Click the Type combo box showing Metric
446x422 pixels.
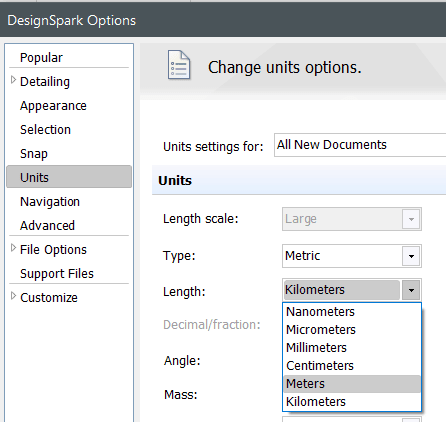coord(352,256)
